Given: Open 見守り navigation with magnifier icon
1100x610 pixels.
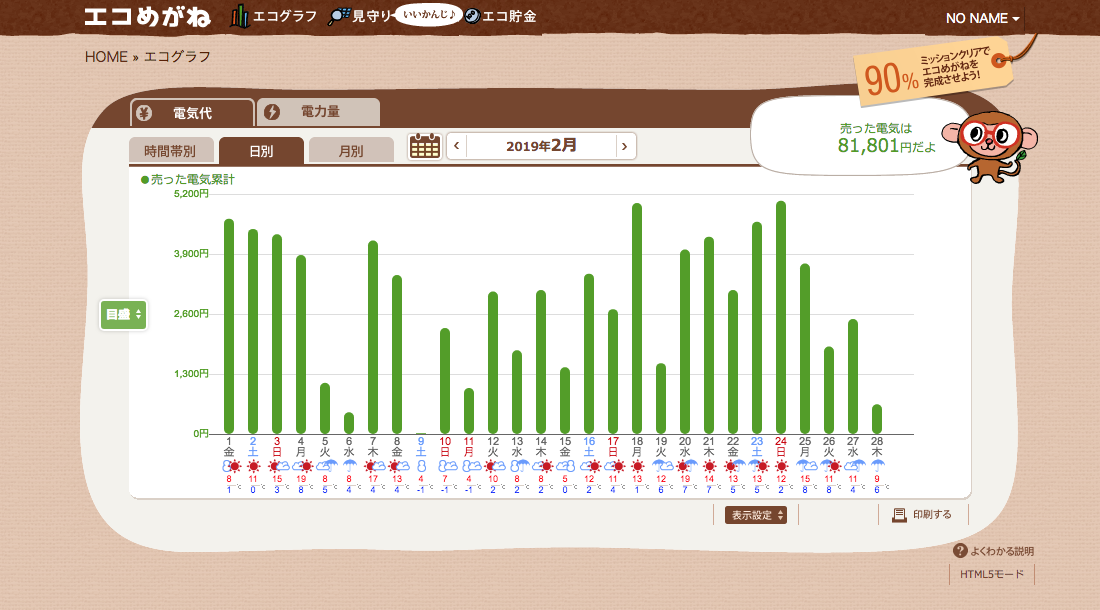Looking at the screenshot, I should pyautogui.click(x=360, y=16).
